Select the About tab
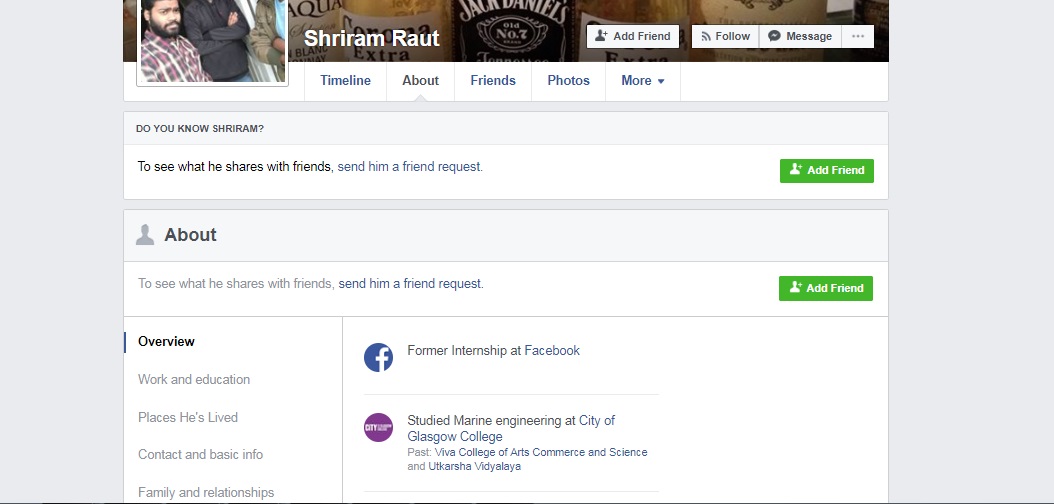Image resolution: width=1054 pixels, height=504 pixels. 420,81
